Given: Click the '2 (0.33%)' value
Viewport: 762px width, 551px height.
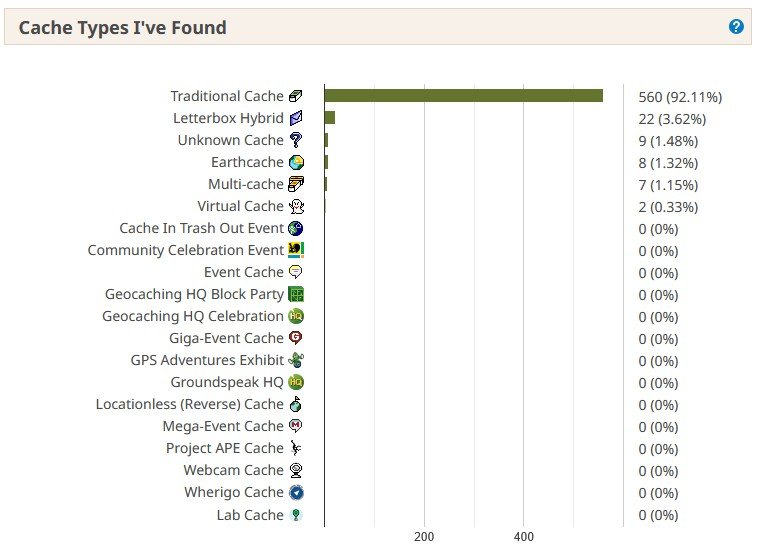Looking at the screenshot, I should (x=668, y=207).
